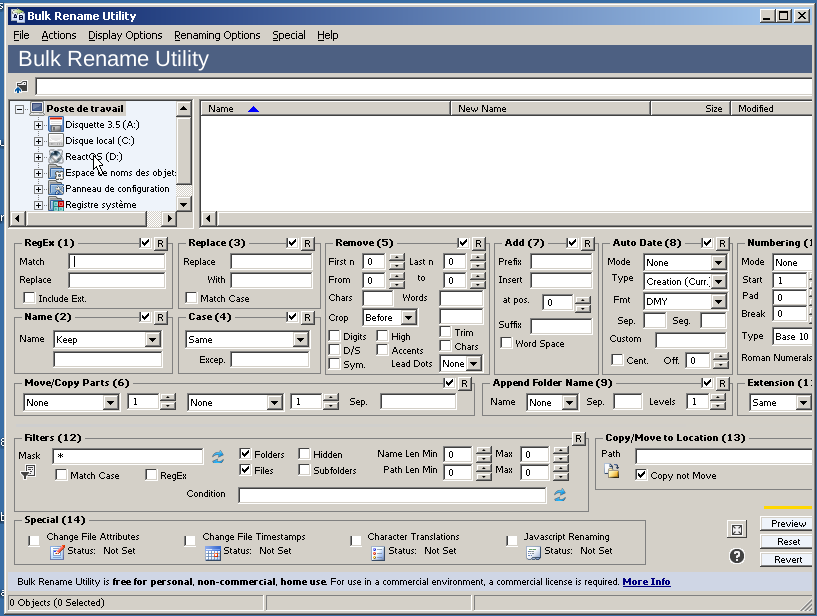
Task: Reset the RegEx (1) group via R button
Action: click(x=160, y=243)
